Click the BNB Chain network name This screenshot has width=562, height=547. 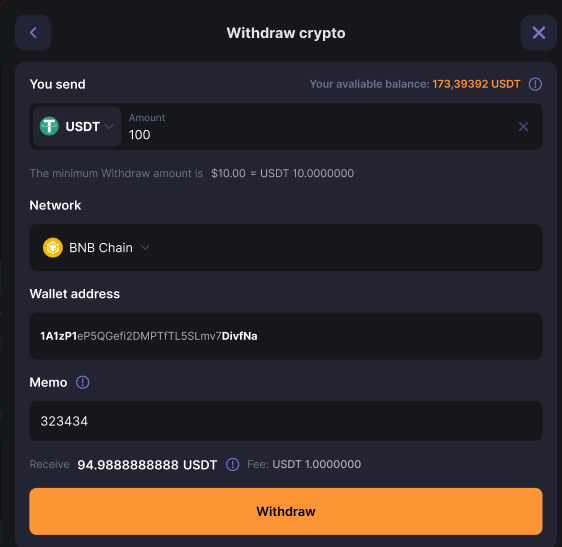click(x=101, y=248)
